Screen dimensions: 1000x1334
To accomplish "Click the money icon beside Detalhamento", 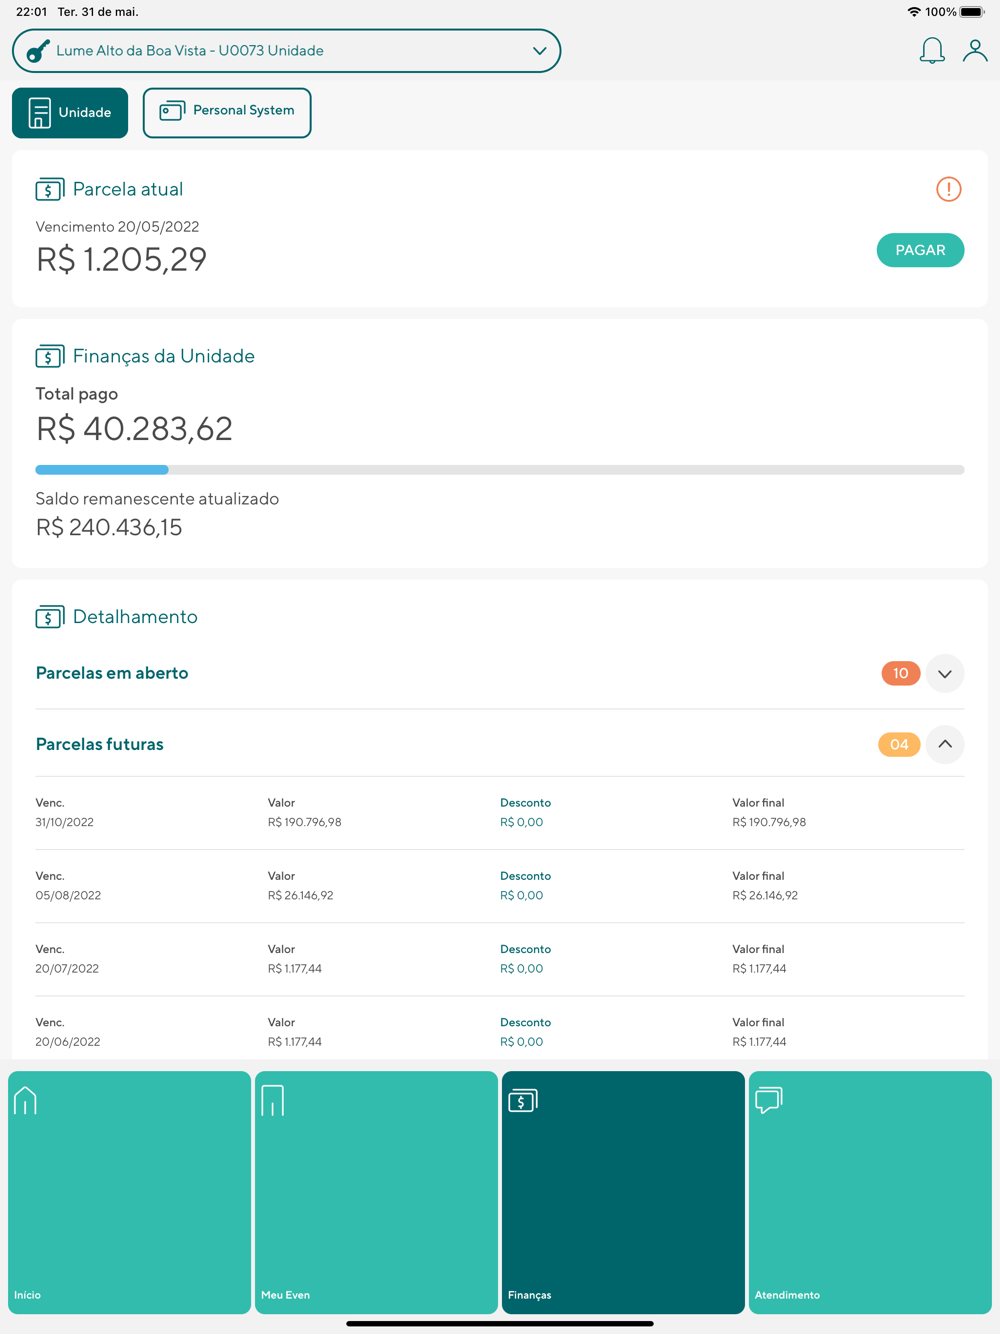I will [x=49, y=617].
